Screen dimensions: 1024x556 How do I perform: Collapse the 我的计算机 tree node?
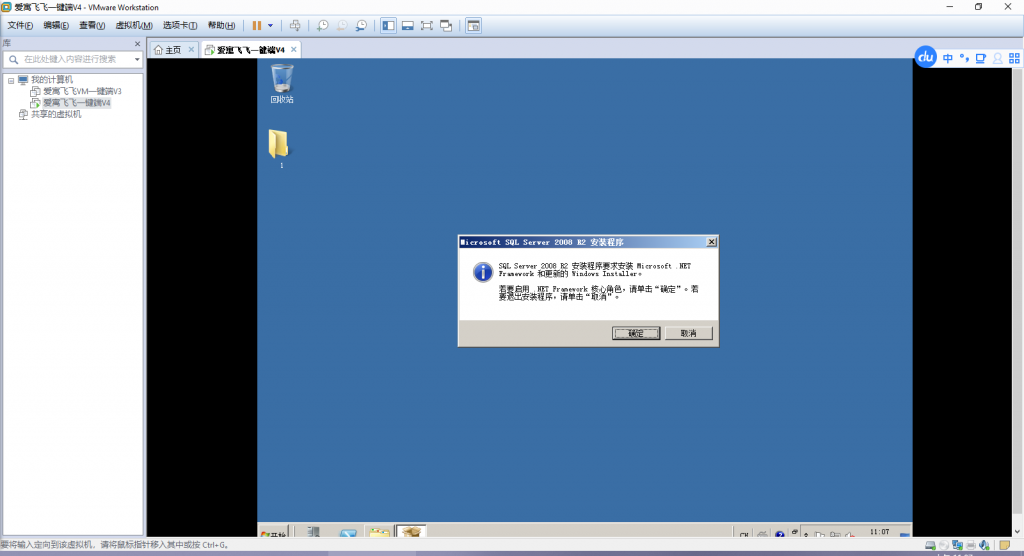coord(11,80)
